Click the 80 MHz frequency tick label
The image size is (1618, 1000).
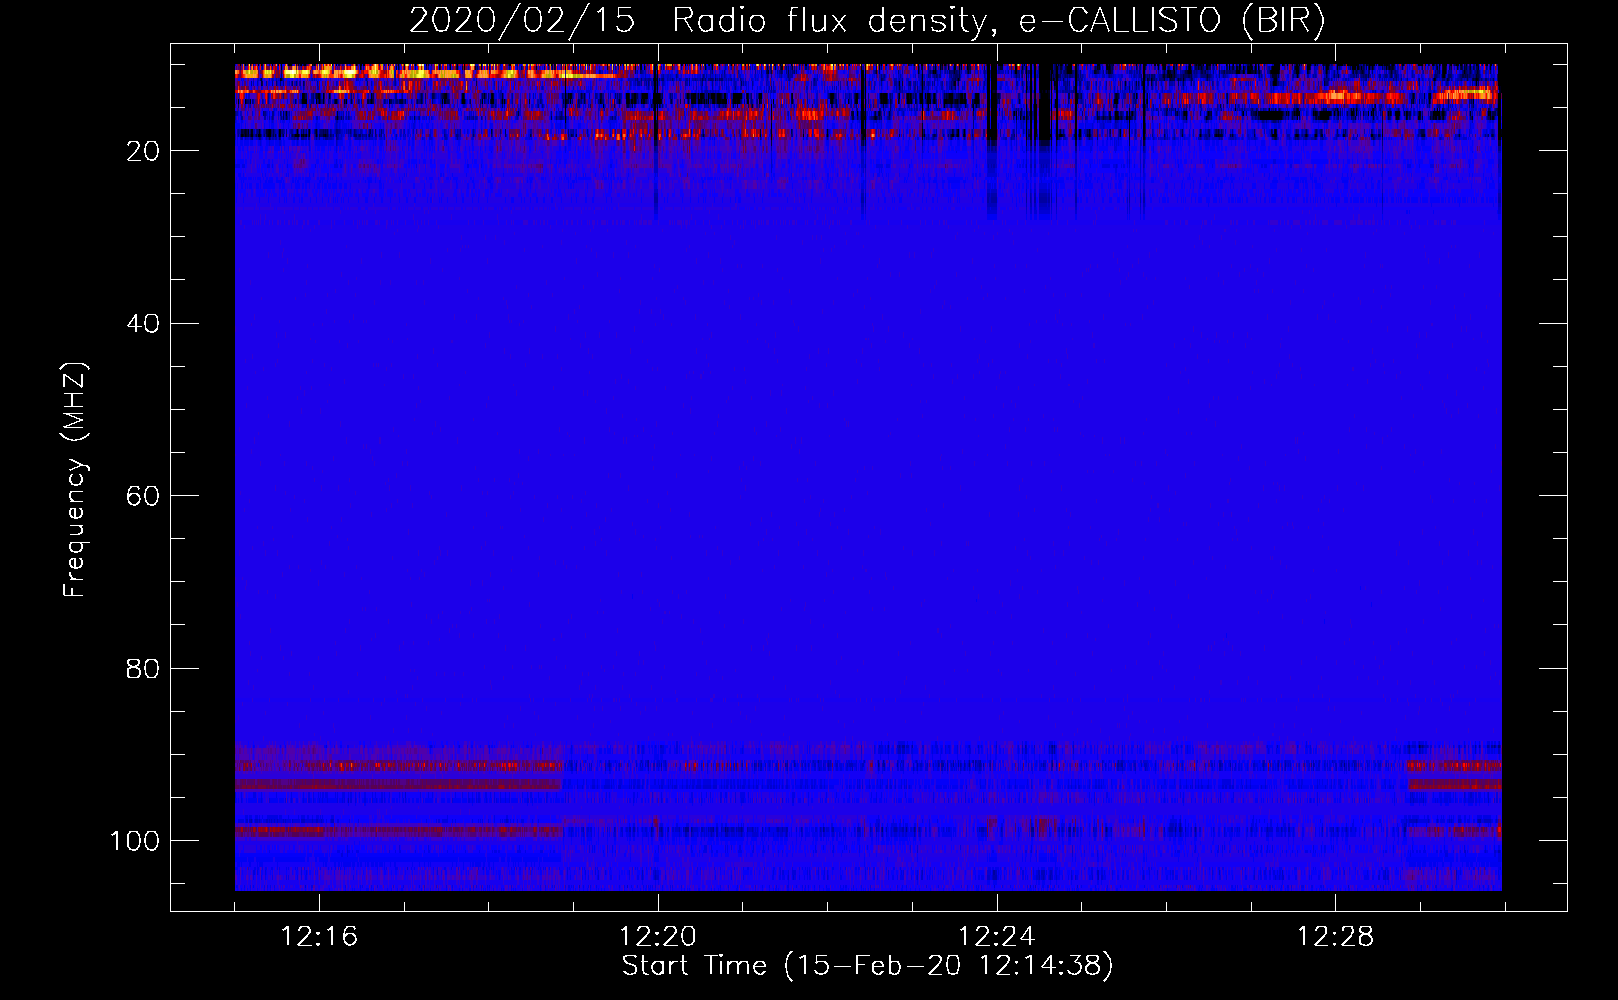click(143, 669)
